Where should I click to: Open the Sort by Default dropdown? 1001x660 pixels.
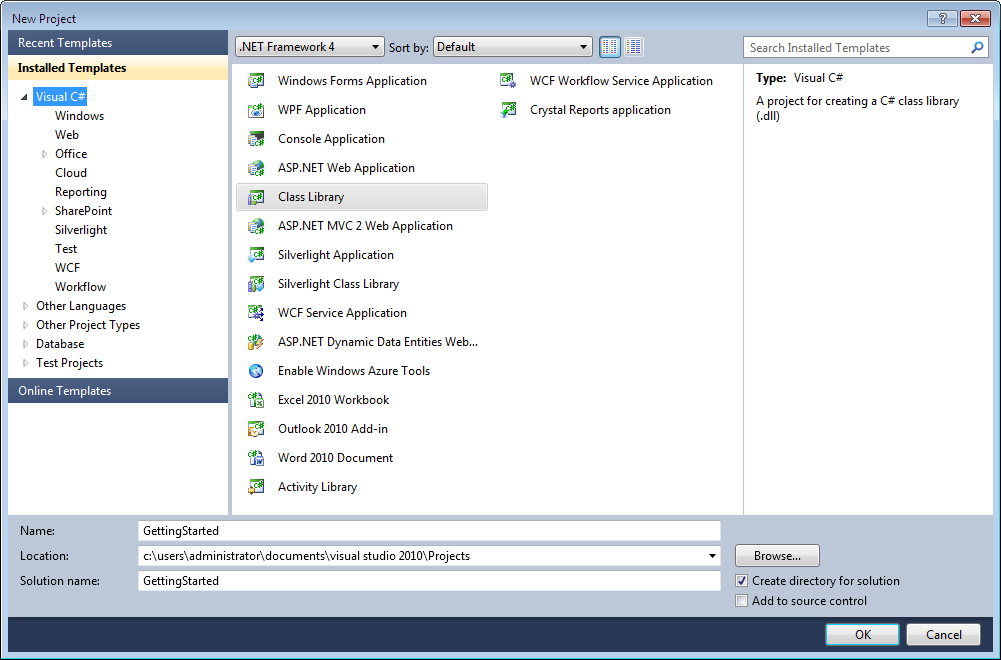[513, 47]
